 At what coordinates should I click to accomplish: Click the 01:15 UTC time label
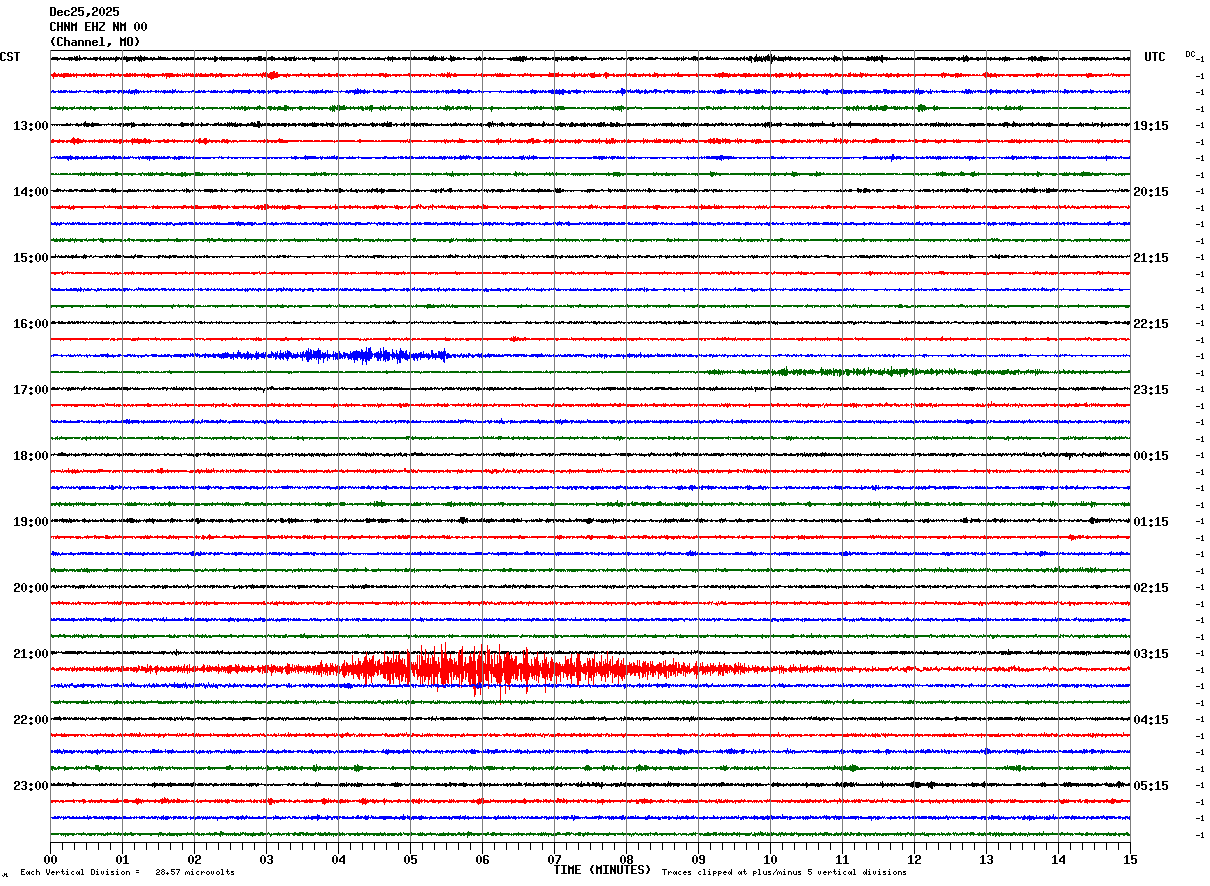(1150, 522)
